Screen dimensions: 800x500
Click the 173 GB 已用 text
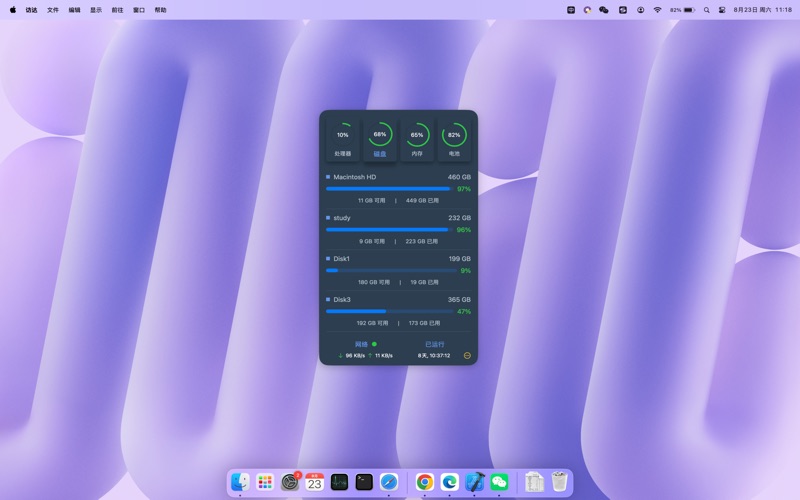click(x=424, y=323)
